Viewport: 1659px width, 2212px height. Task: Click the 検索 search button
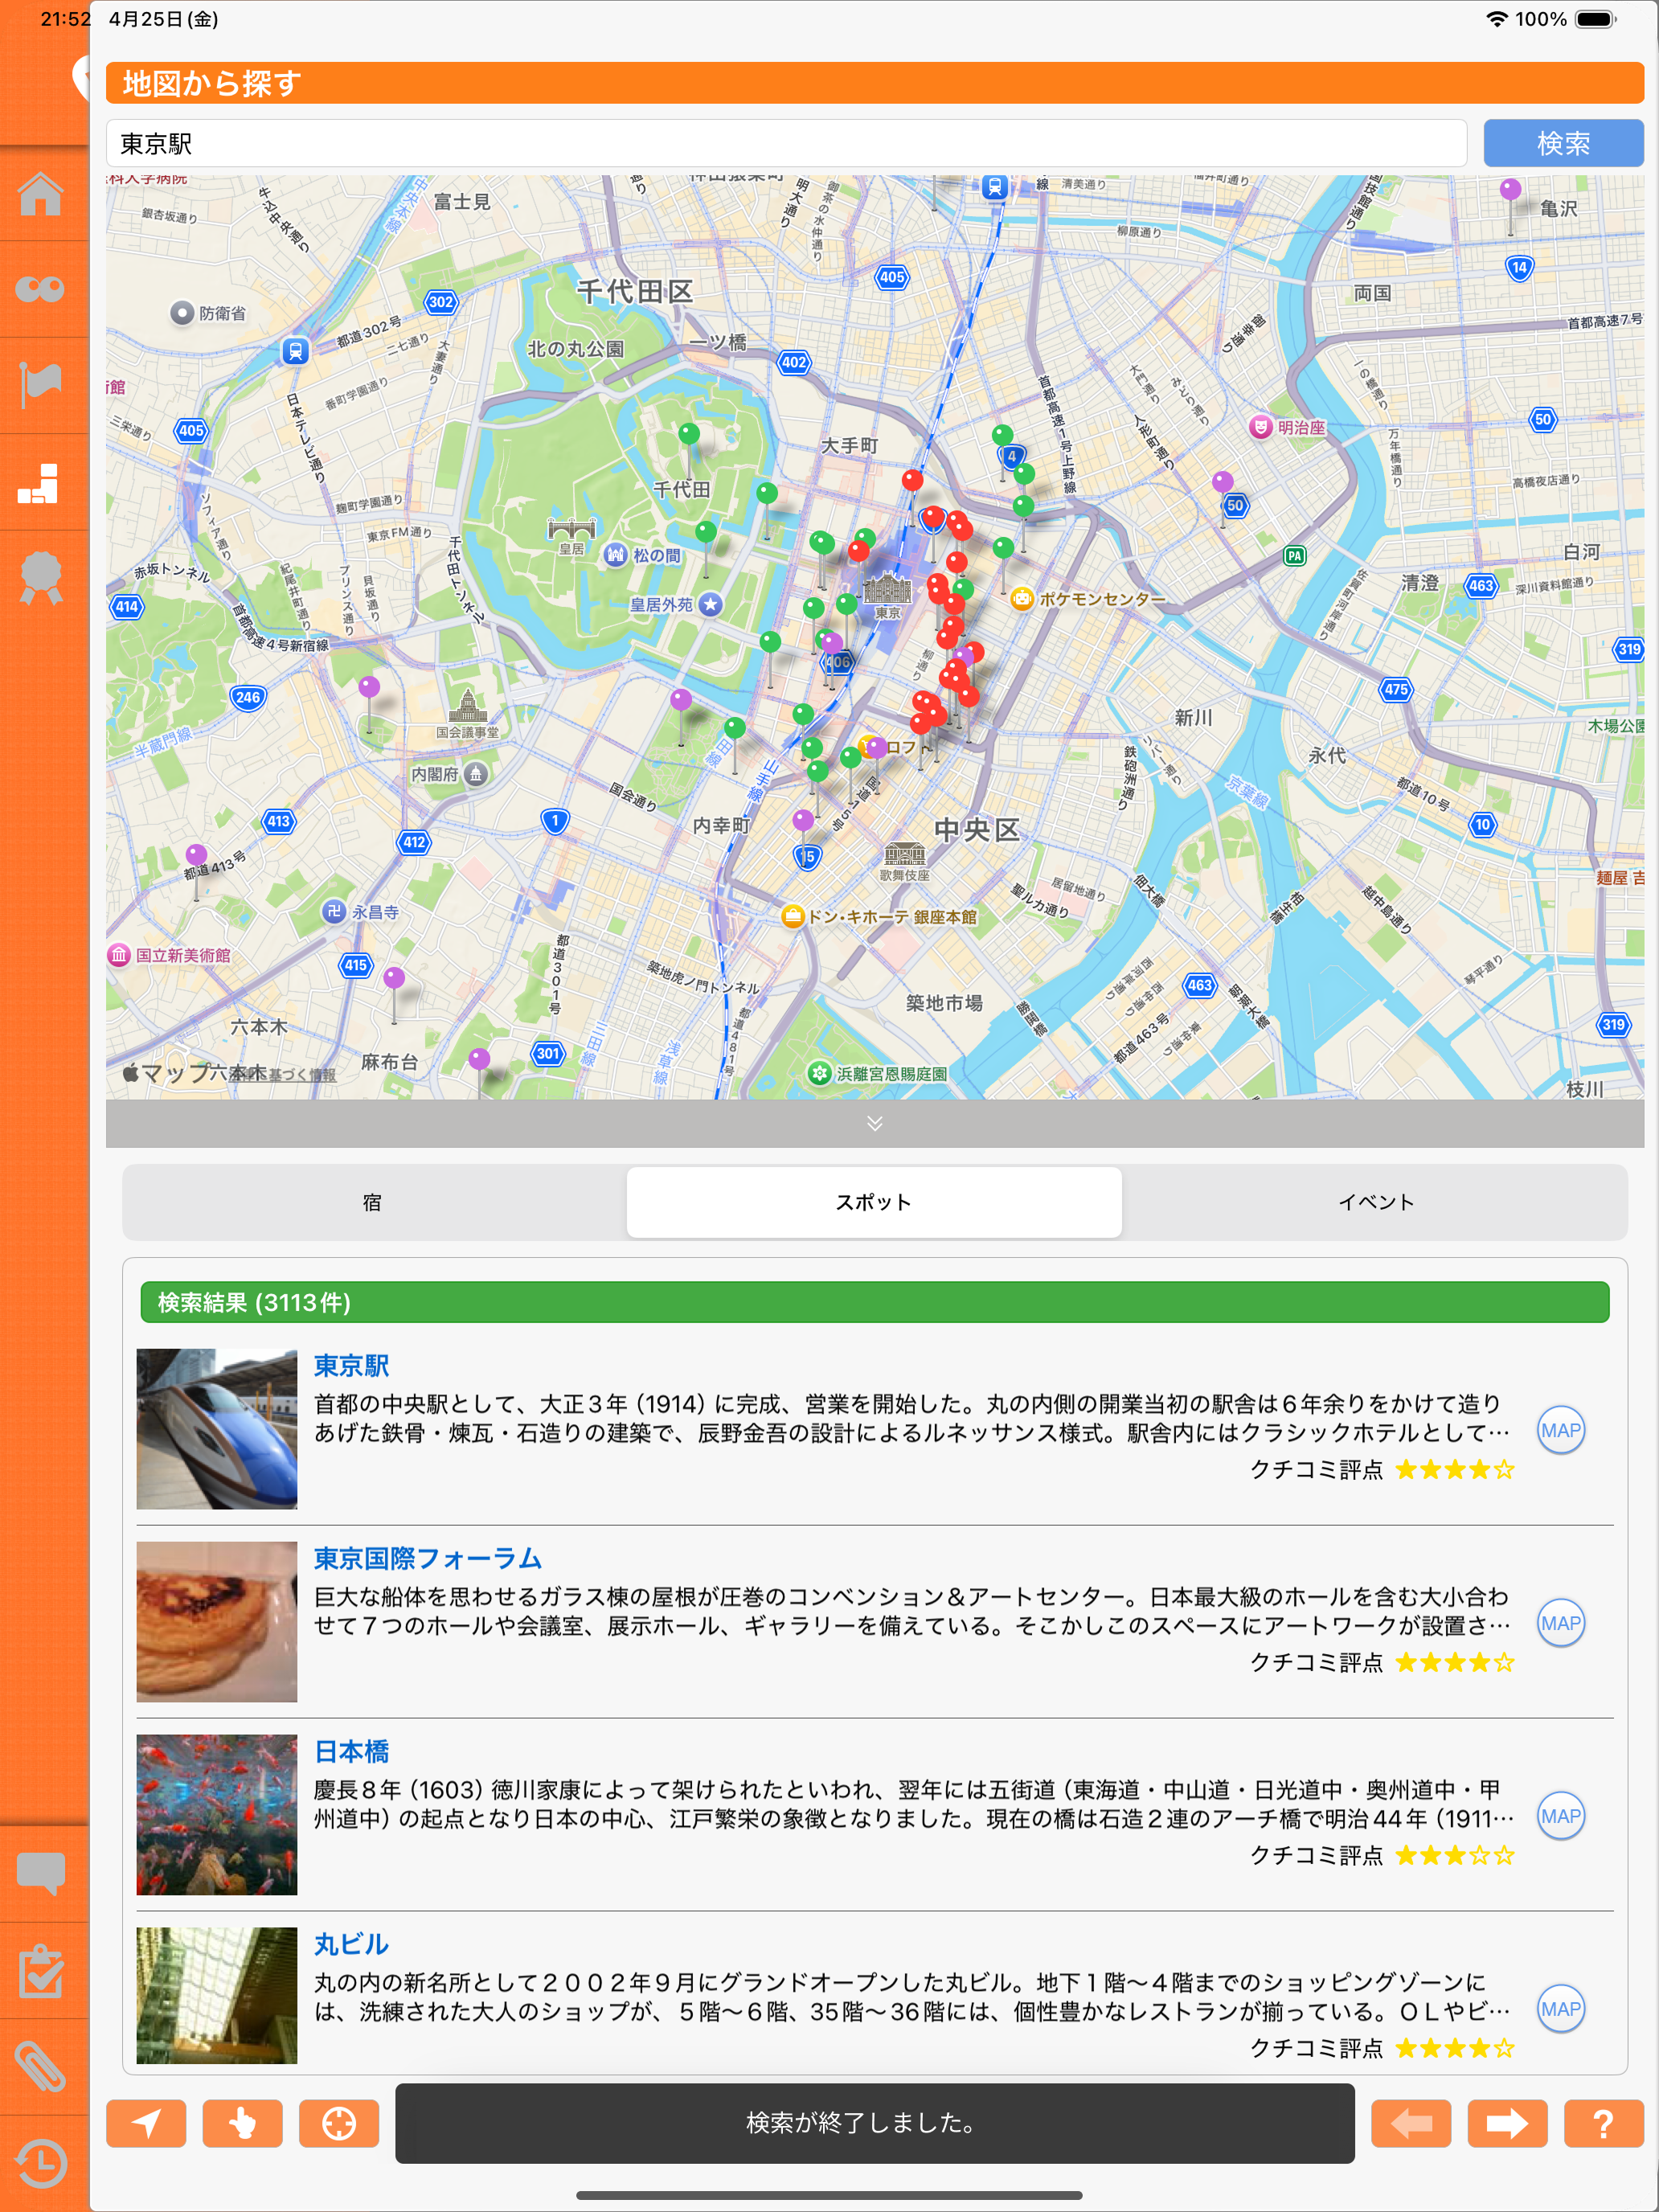(x=1563, y=143)
